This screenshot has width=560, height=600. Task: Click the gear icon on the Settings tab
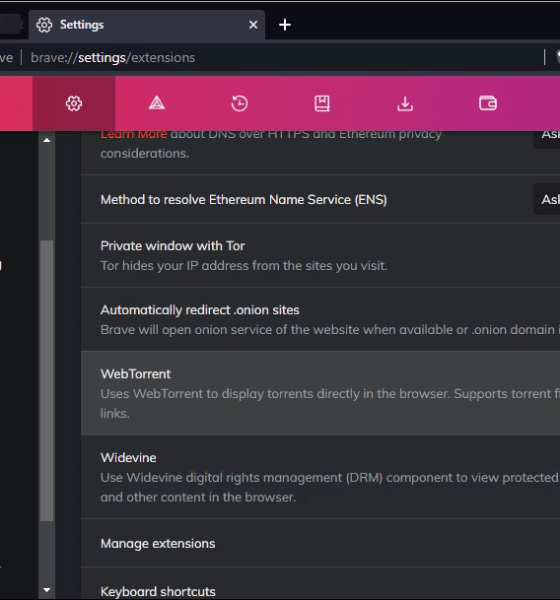tap(44, 25)
